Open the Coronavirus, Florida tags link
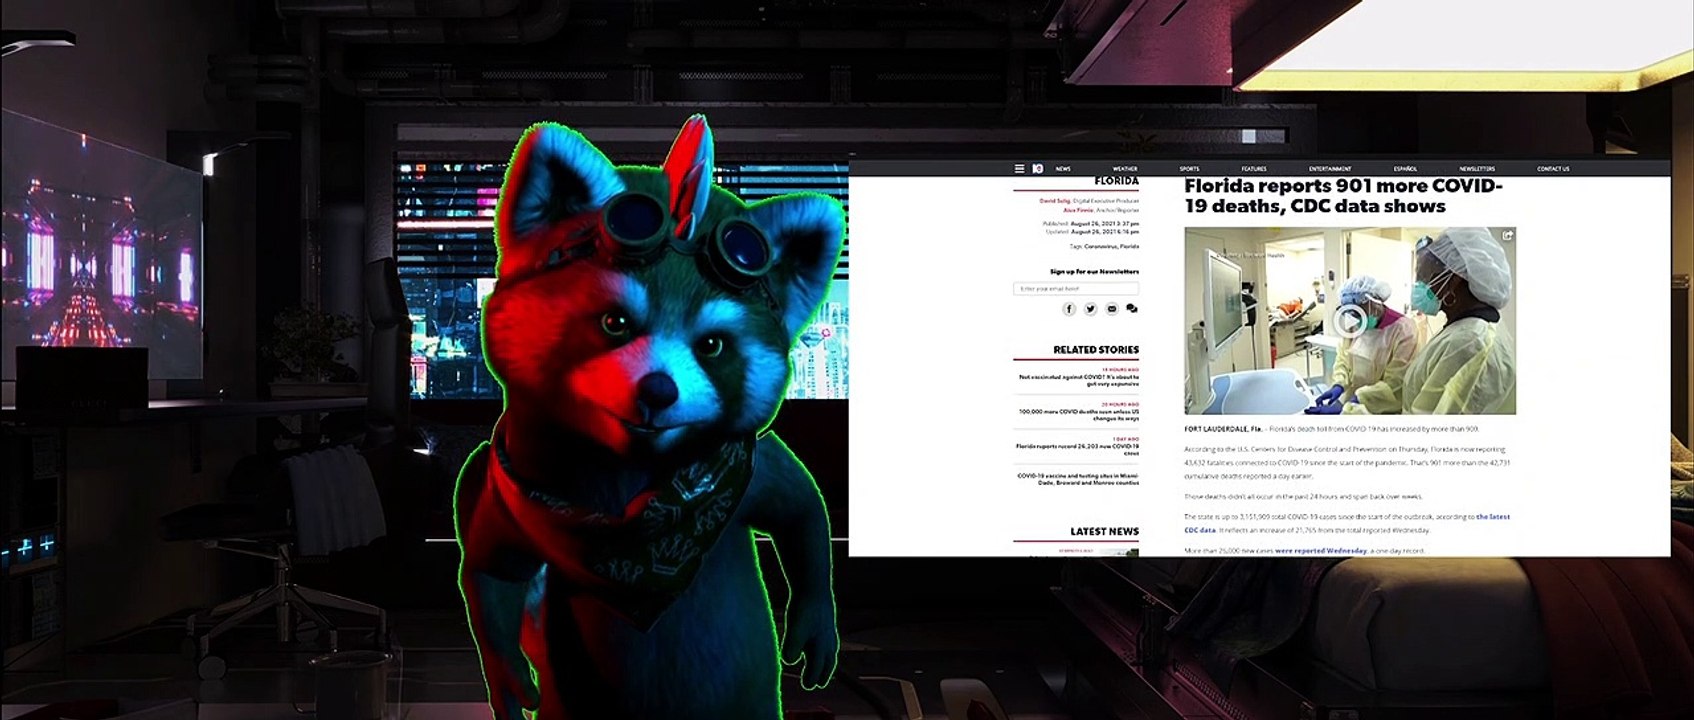The image size is (1694, 720). tap(1111, 246)
